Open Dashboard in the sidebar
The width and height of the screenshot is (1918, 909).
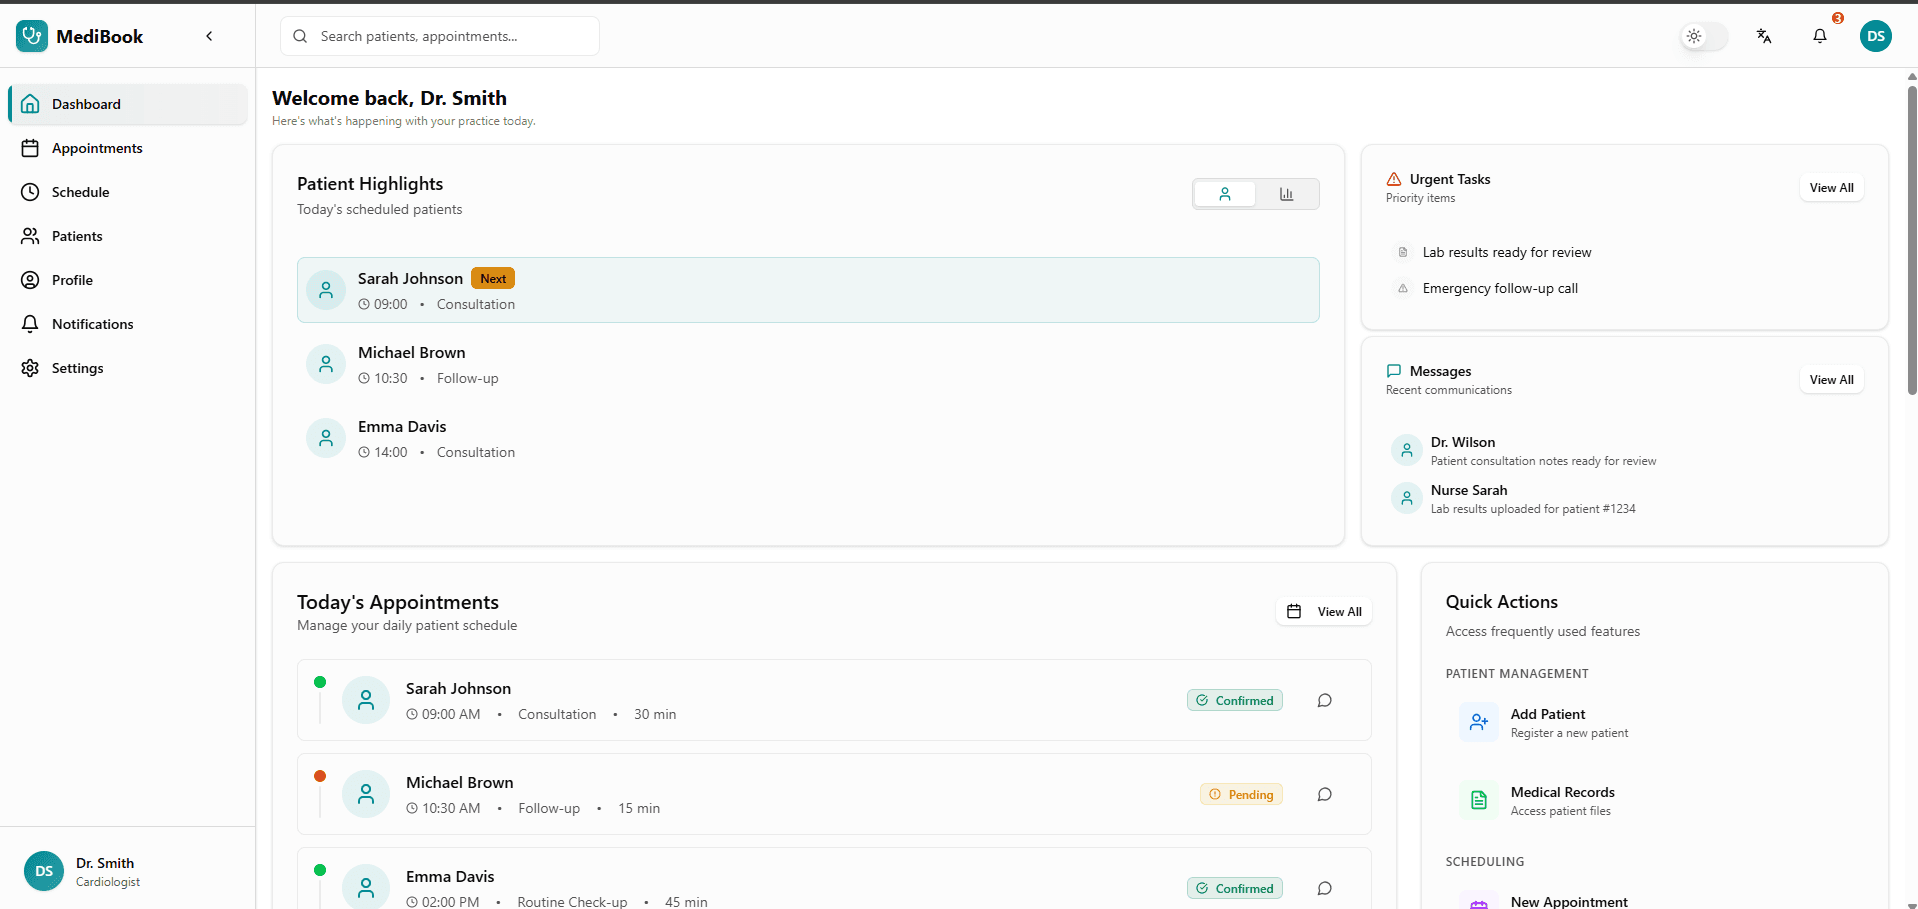click(x=128, y=104)
